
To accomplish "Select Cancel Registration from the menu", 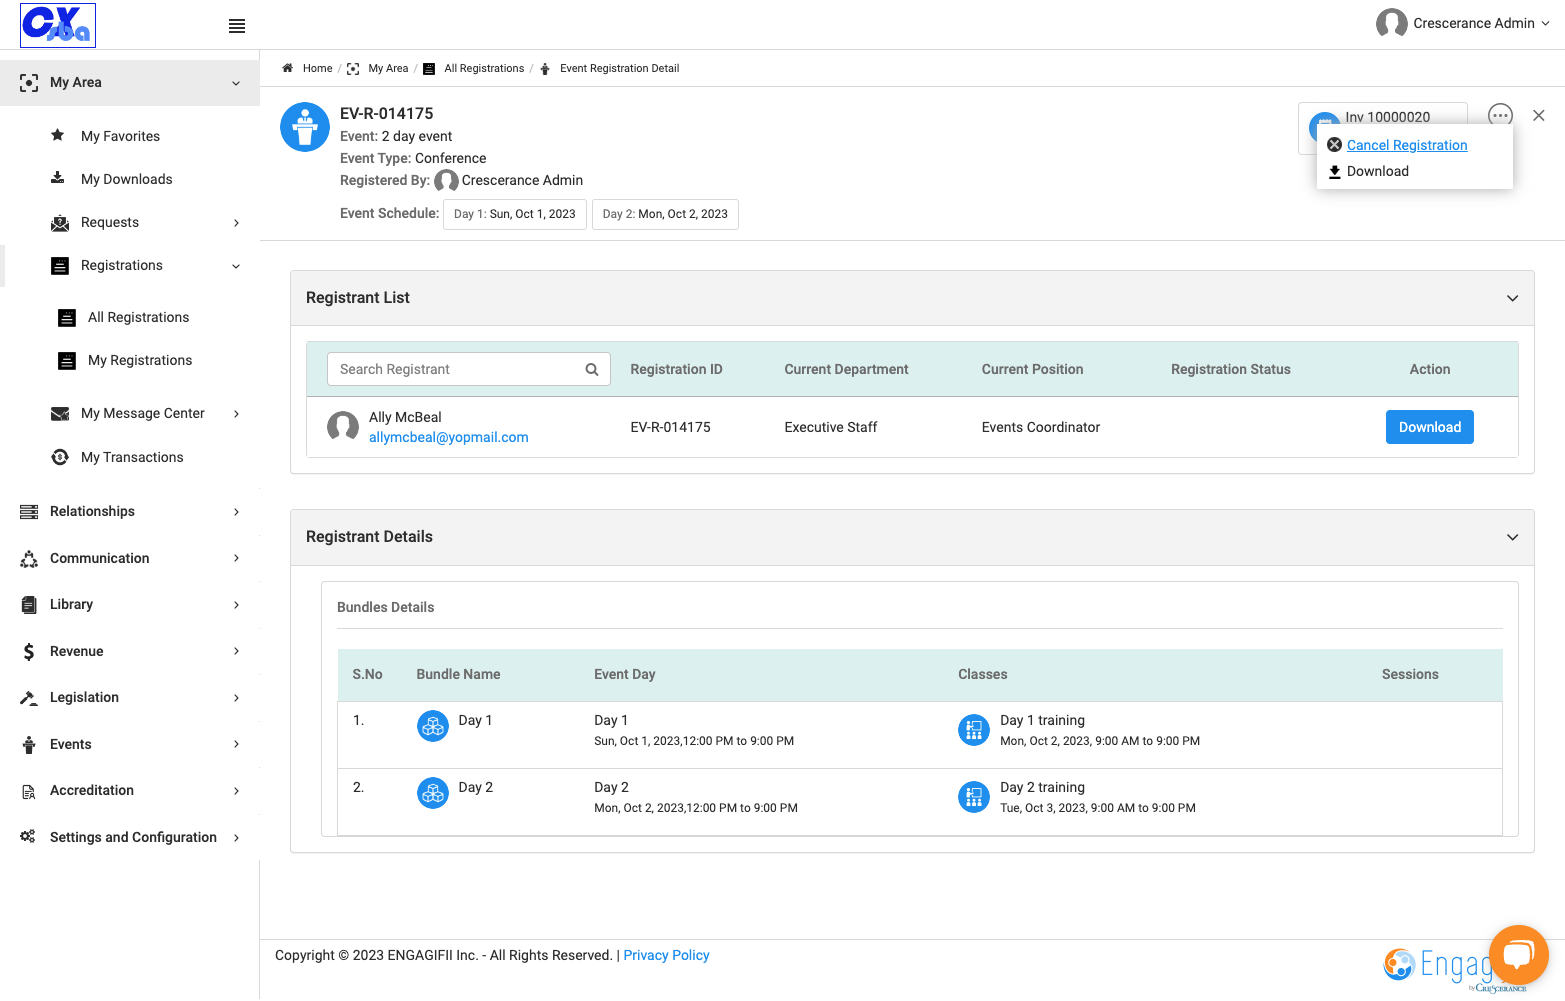I will 1407,145.
